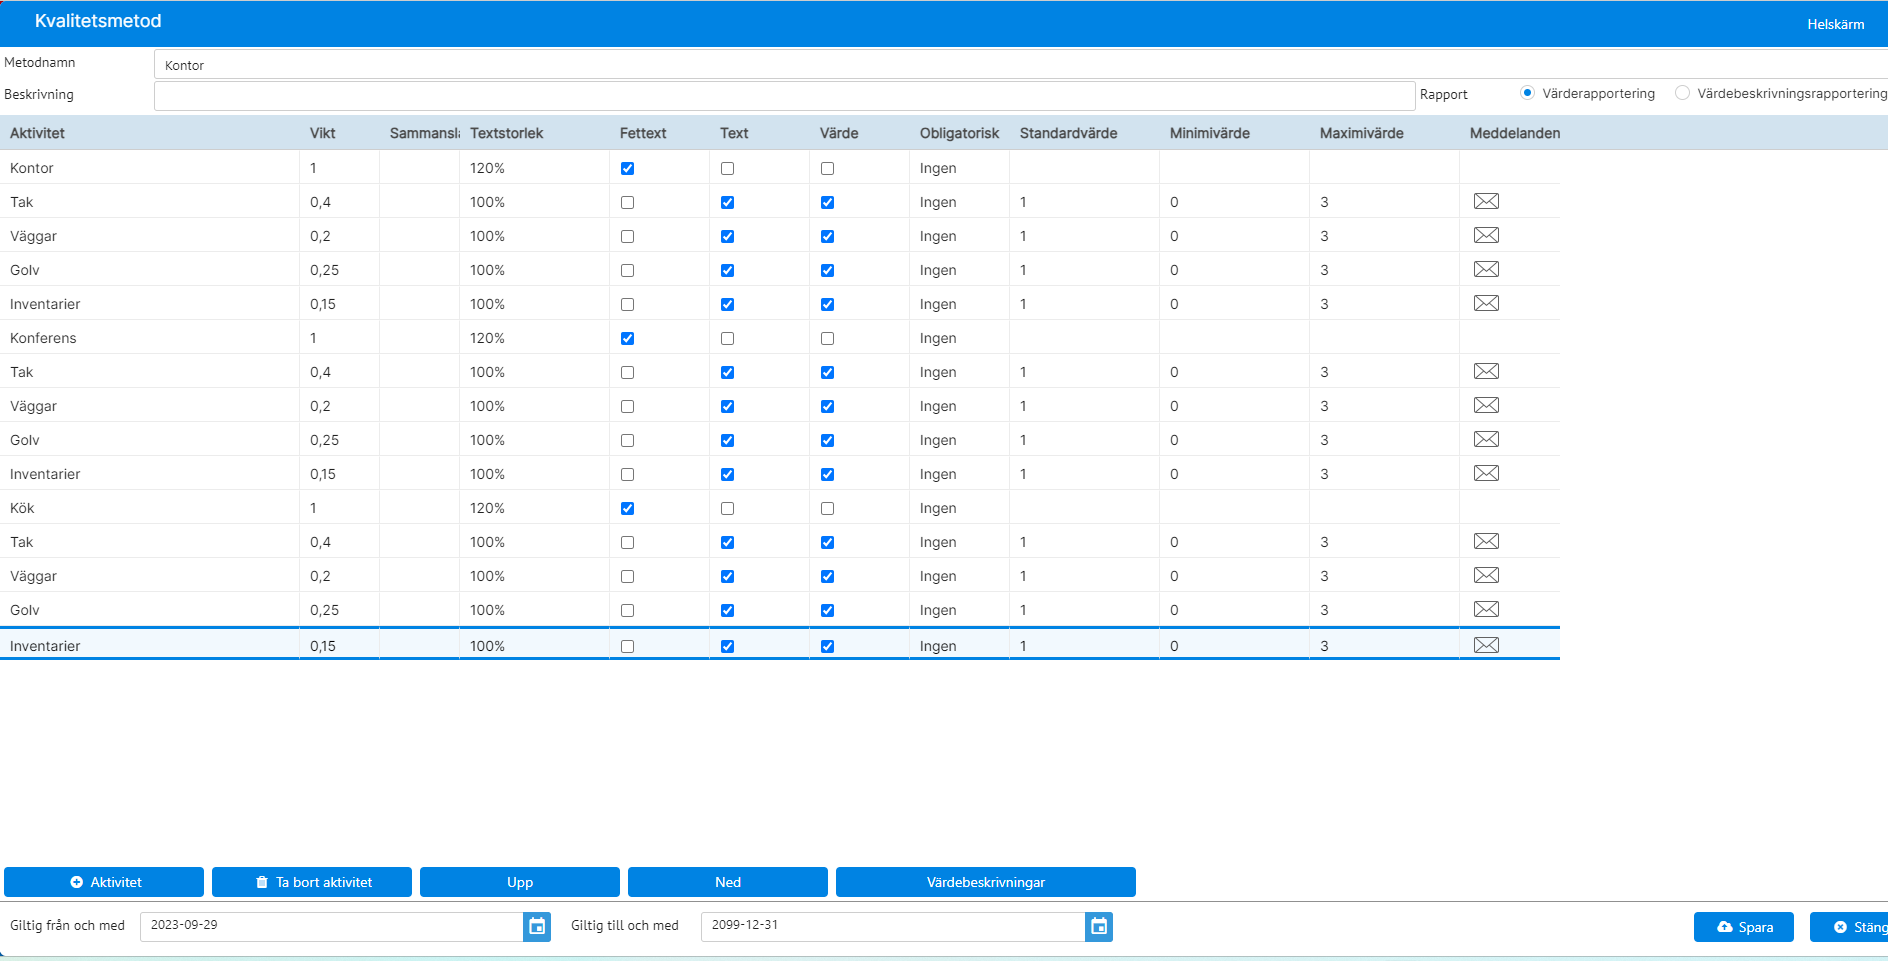Image resolution: width=1888 pixels, height=961 pixels.
Task: Select Värdebeskrivningsrapportering radio option
Action: [1683, 93]
